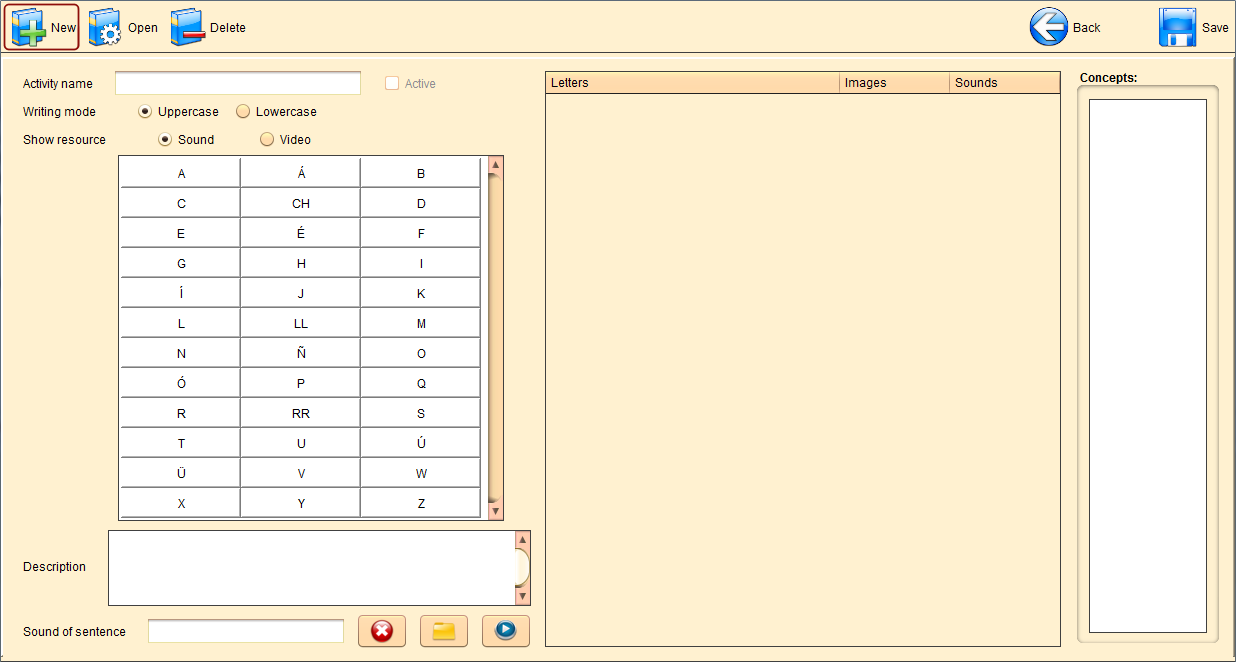Play the sentence sound with play button
The height and width of the screenshot is (662, 1236).
506,631
